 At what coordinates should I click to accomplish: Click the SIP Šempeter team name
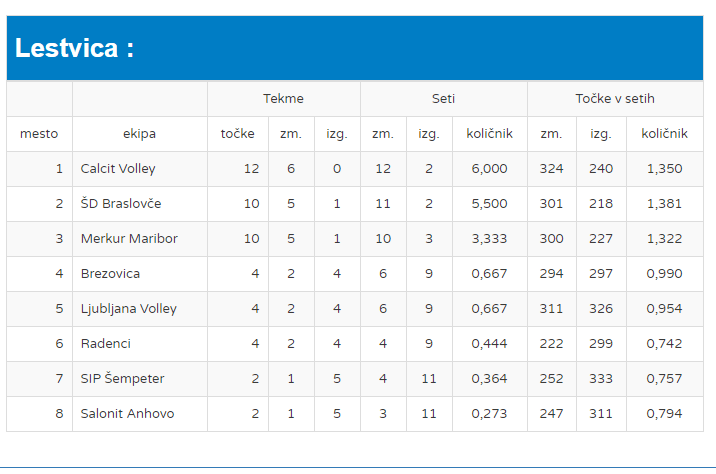pos(122,378)
